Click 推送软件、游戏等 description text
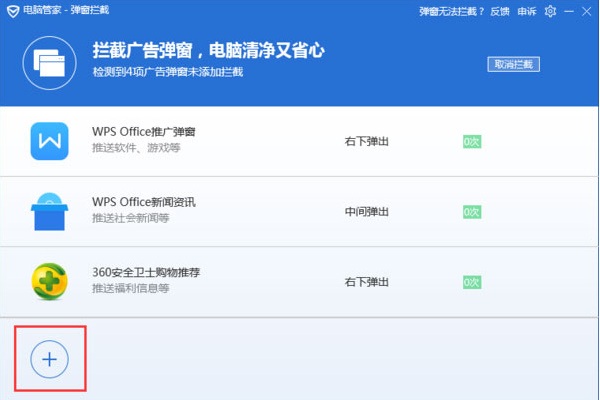 pos(136,148)
